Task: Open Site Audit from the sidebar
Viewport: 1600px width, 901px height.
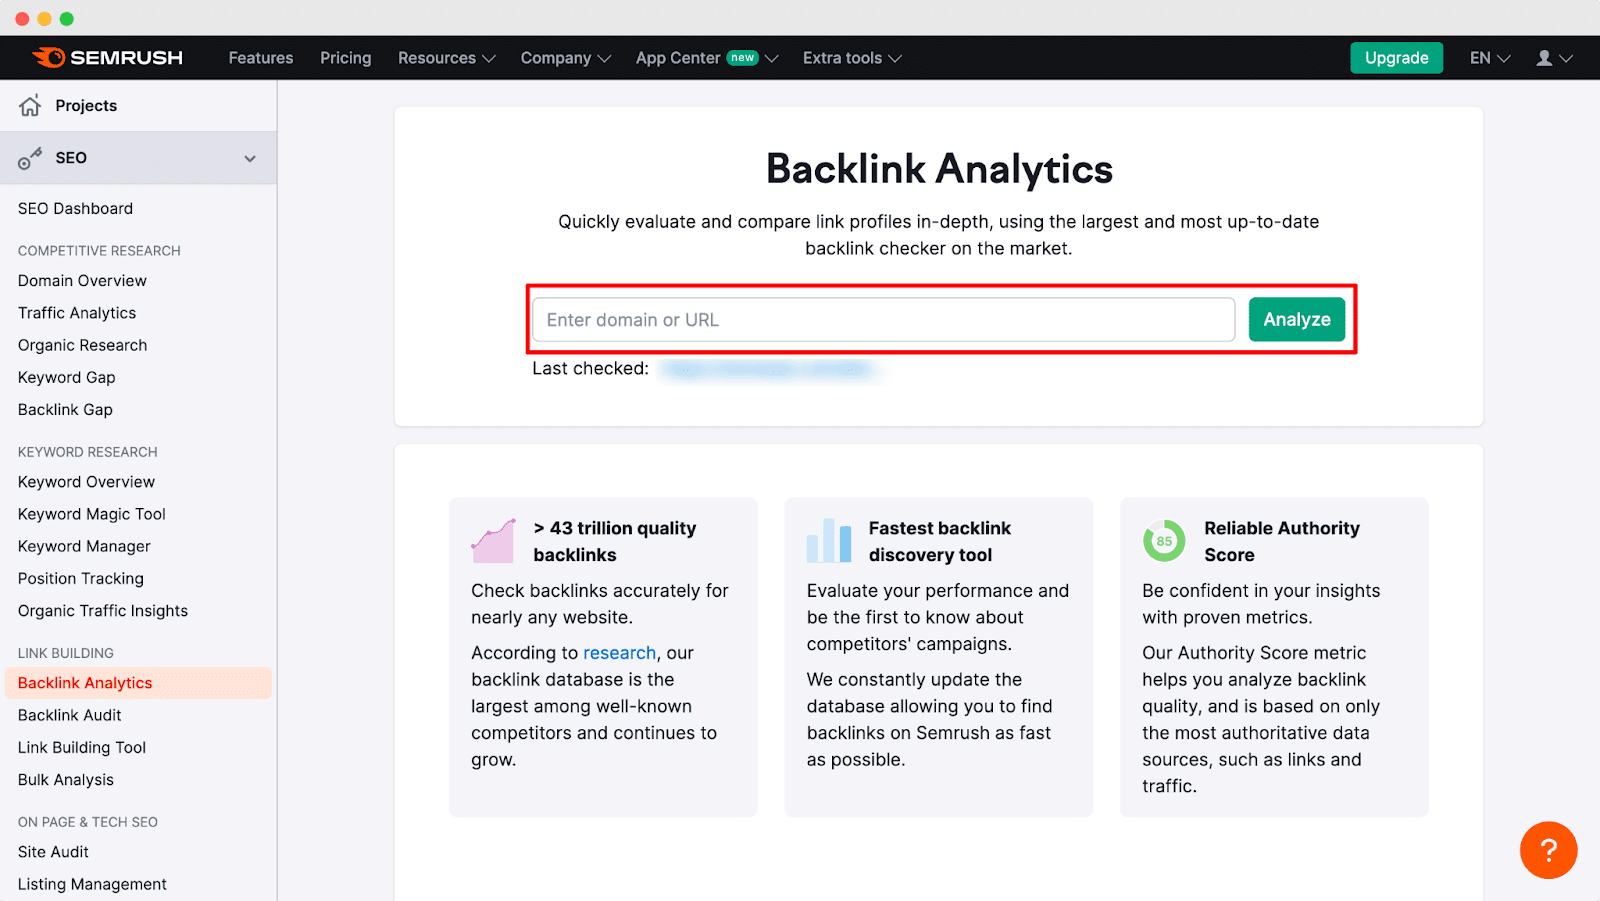Action: [52, 851]
